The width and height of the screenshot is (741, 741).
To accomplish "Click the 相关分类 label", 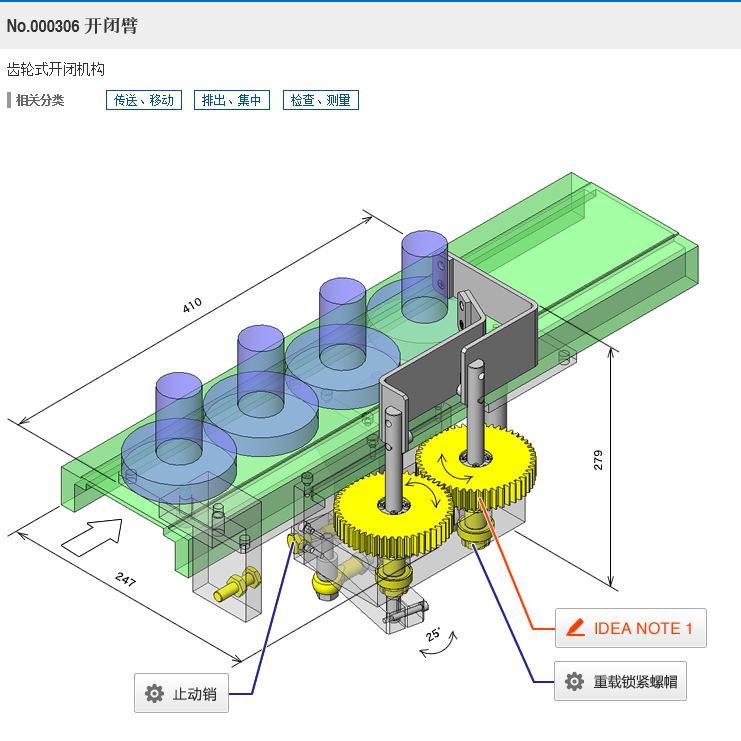I will click(40, 100).
